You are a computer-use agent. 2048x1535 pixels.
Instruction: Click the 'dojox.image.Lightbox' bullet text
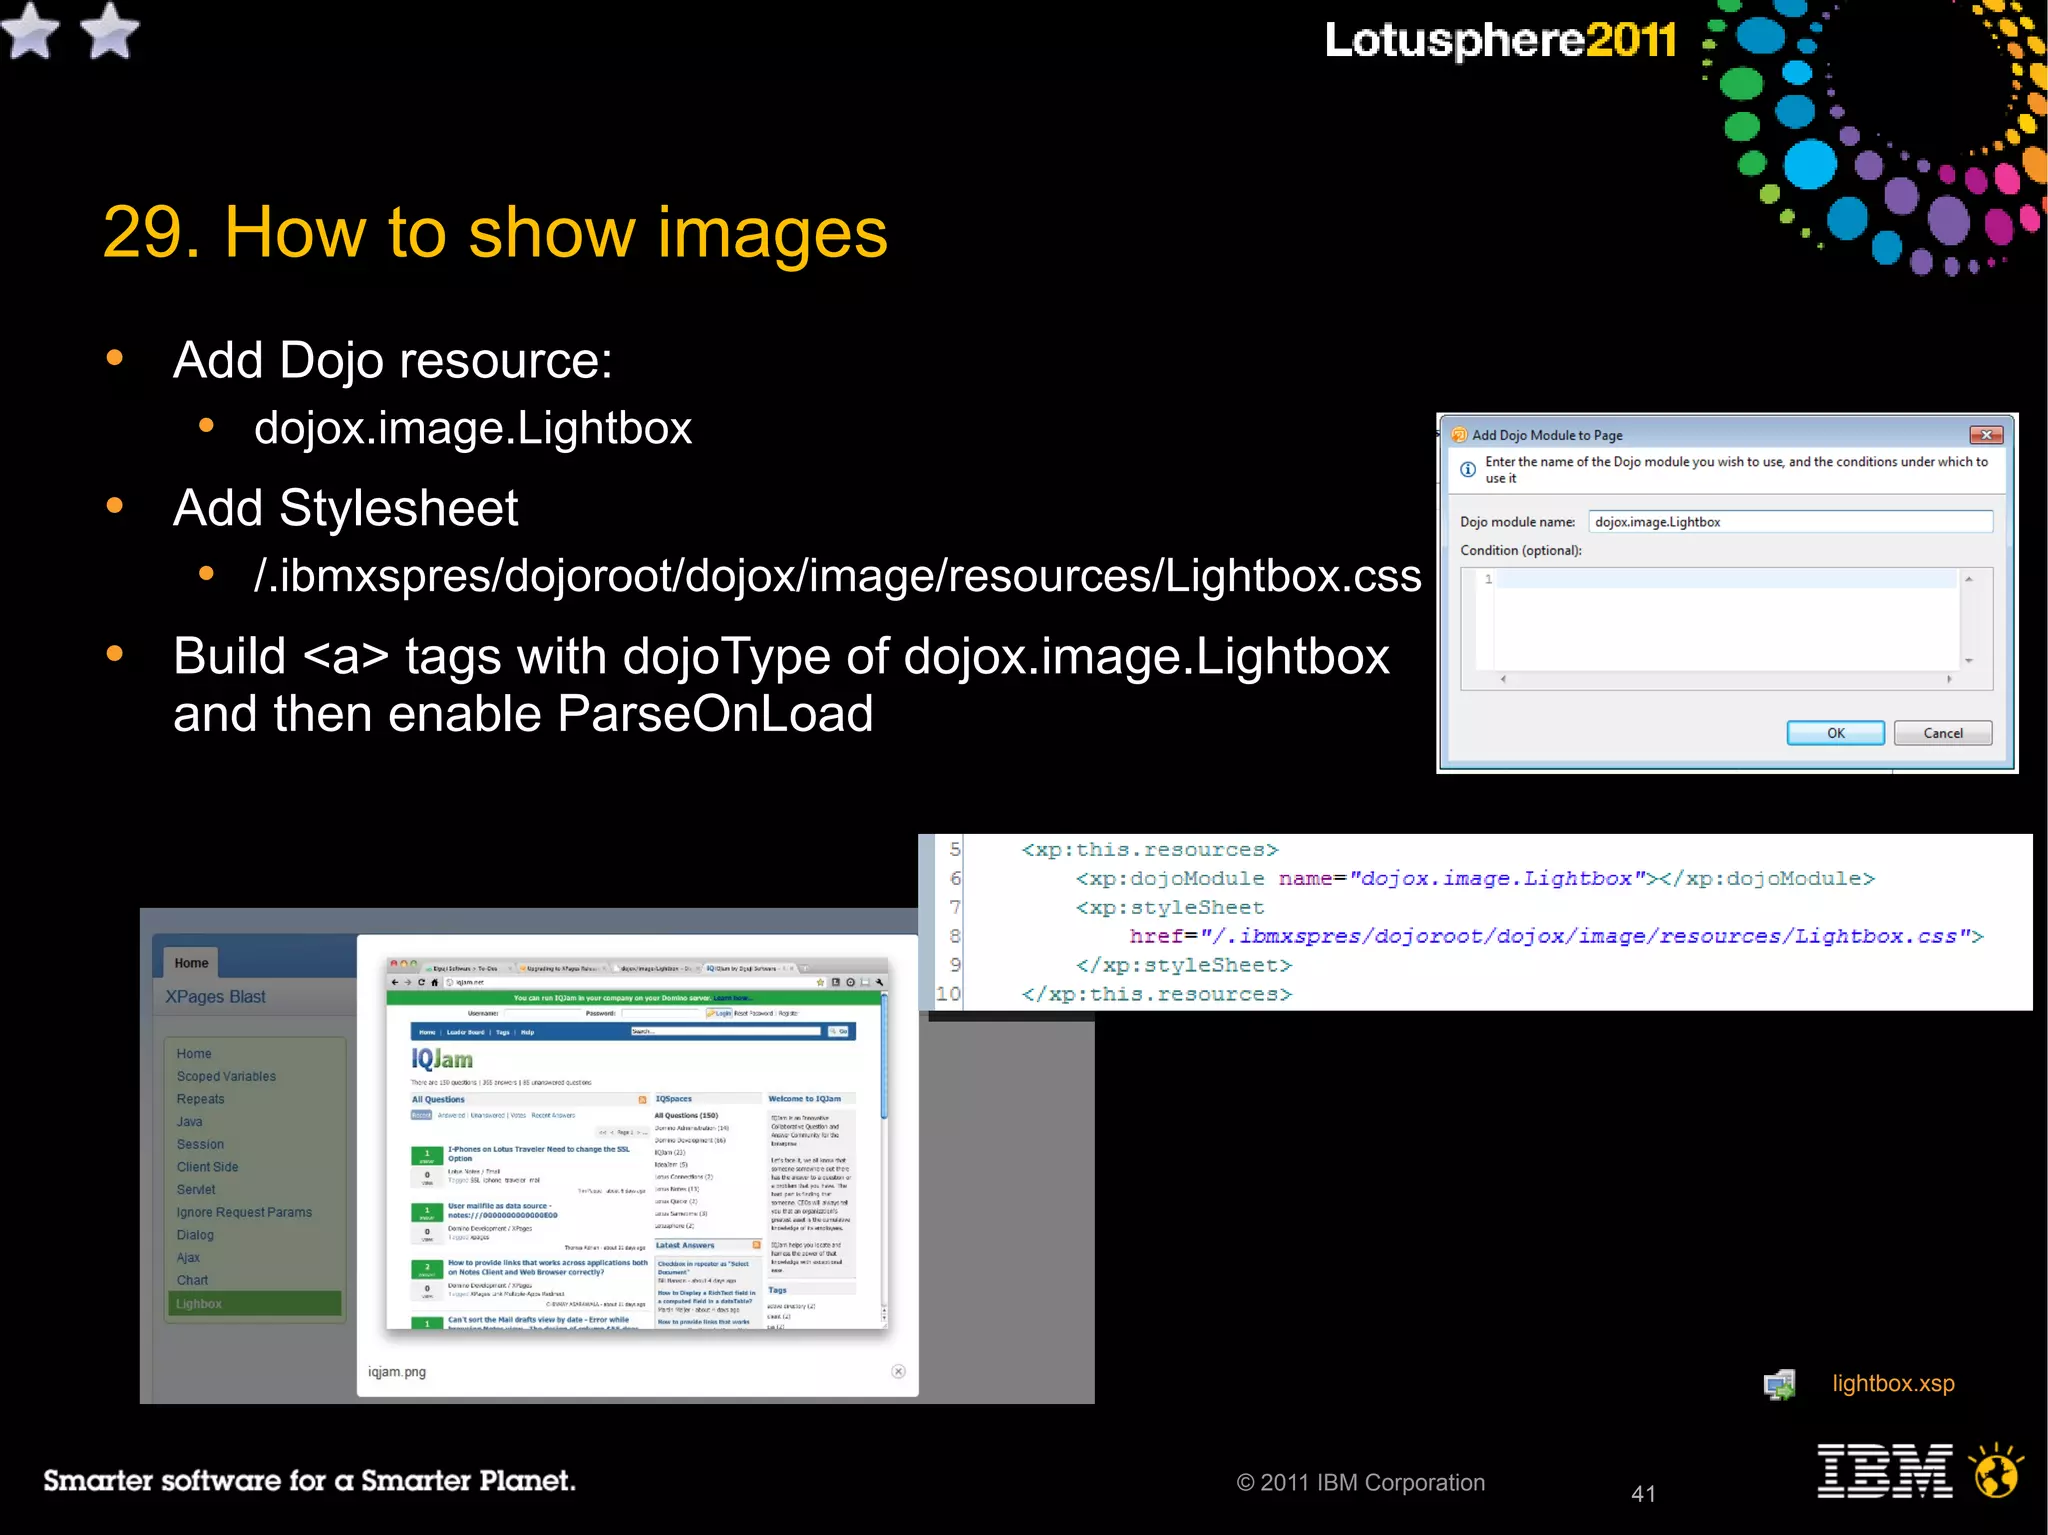tap(473, 428)
